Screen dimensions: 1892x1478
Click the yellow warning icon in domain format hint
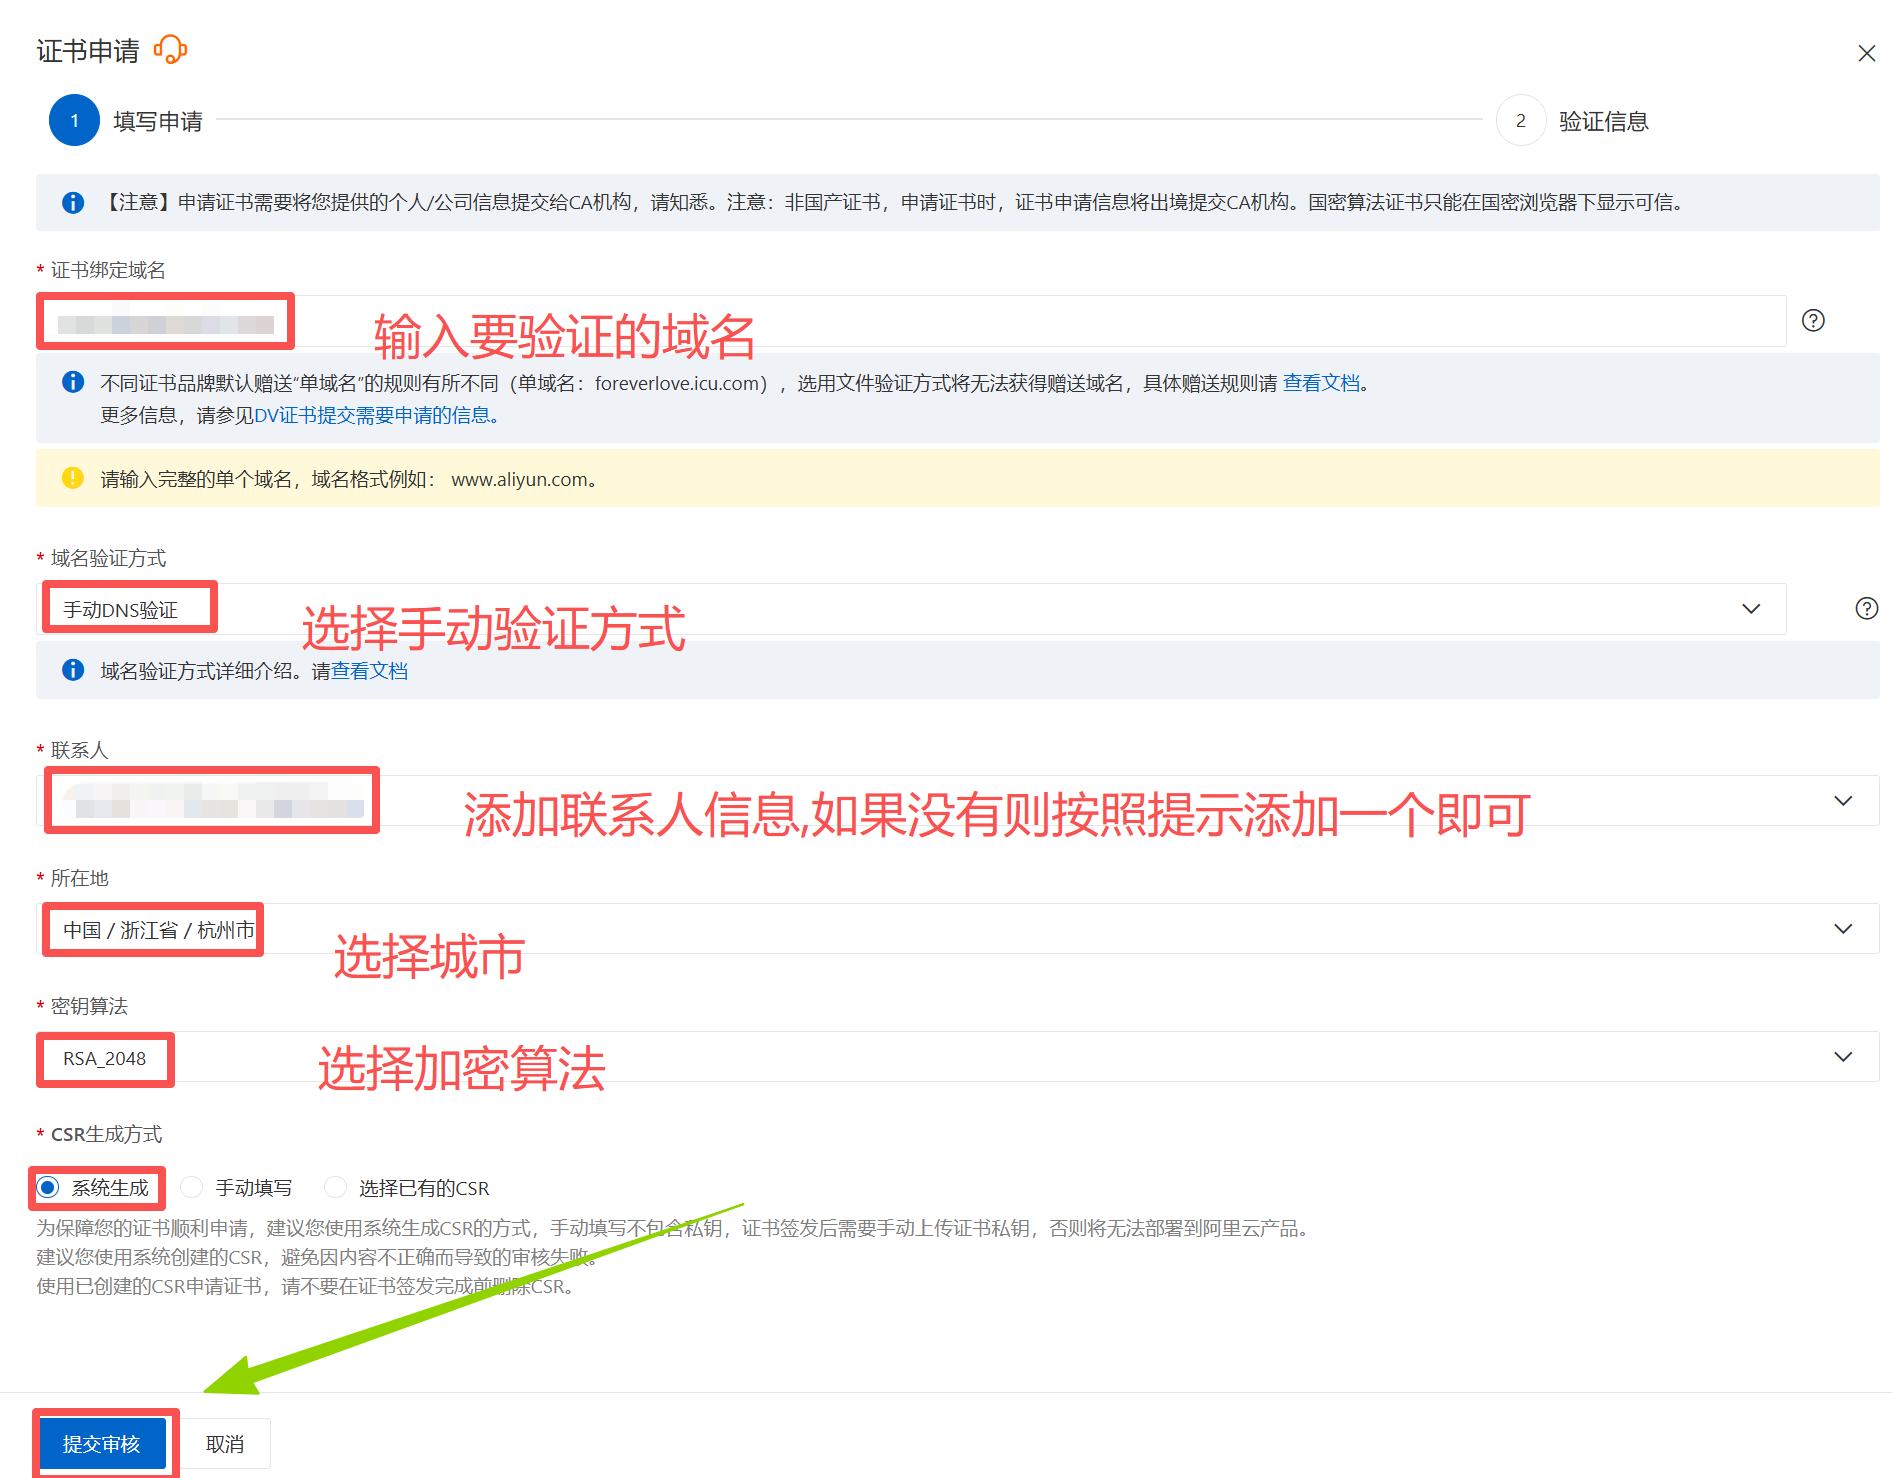(x=73, y=478)
